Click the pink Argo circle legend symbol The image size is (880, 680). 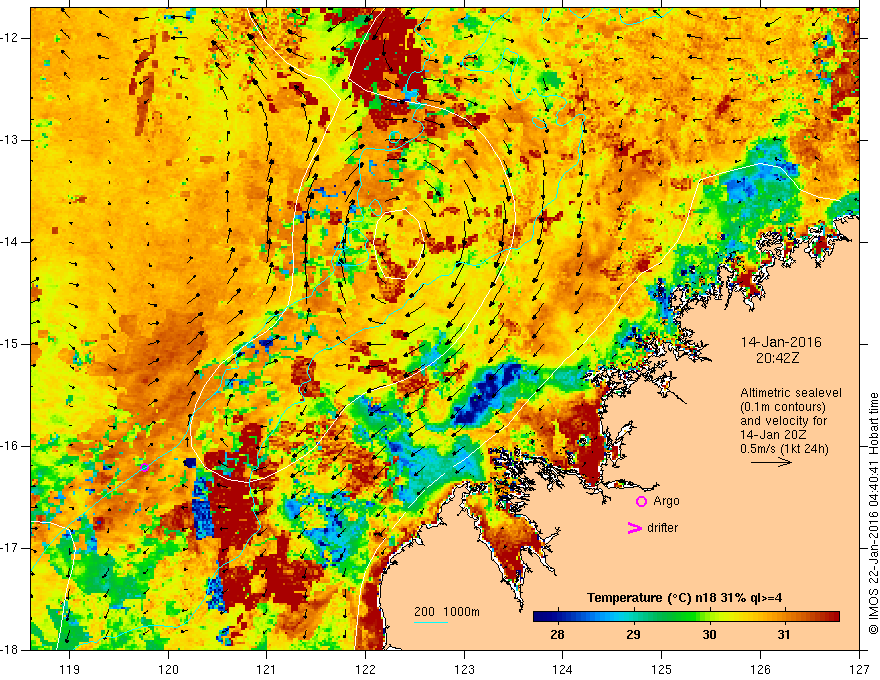pos(641,502)
